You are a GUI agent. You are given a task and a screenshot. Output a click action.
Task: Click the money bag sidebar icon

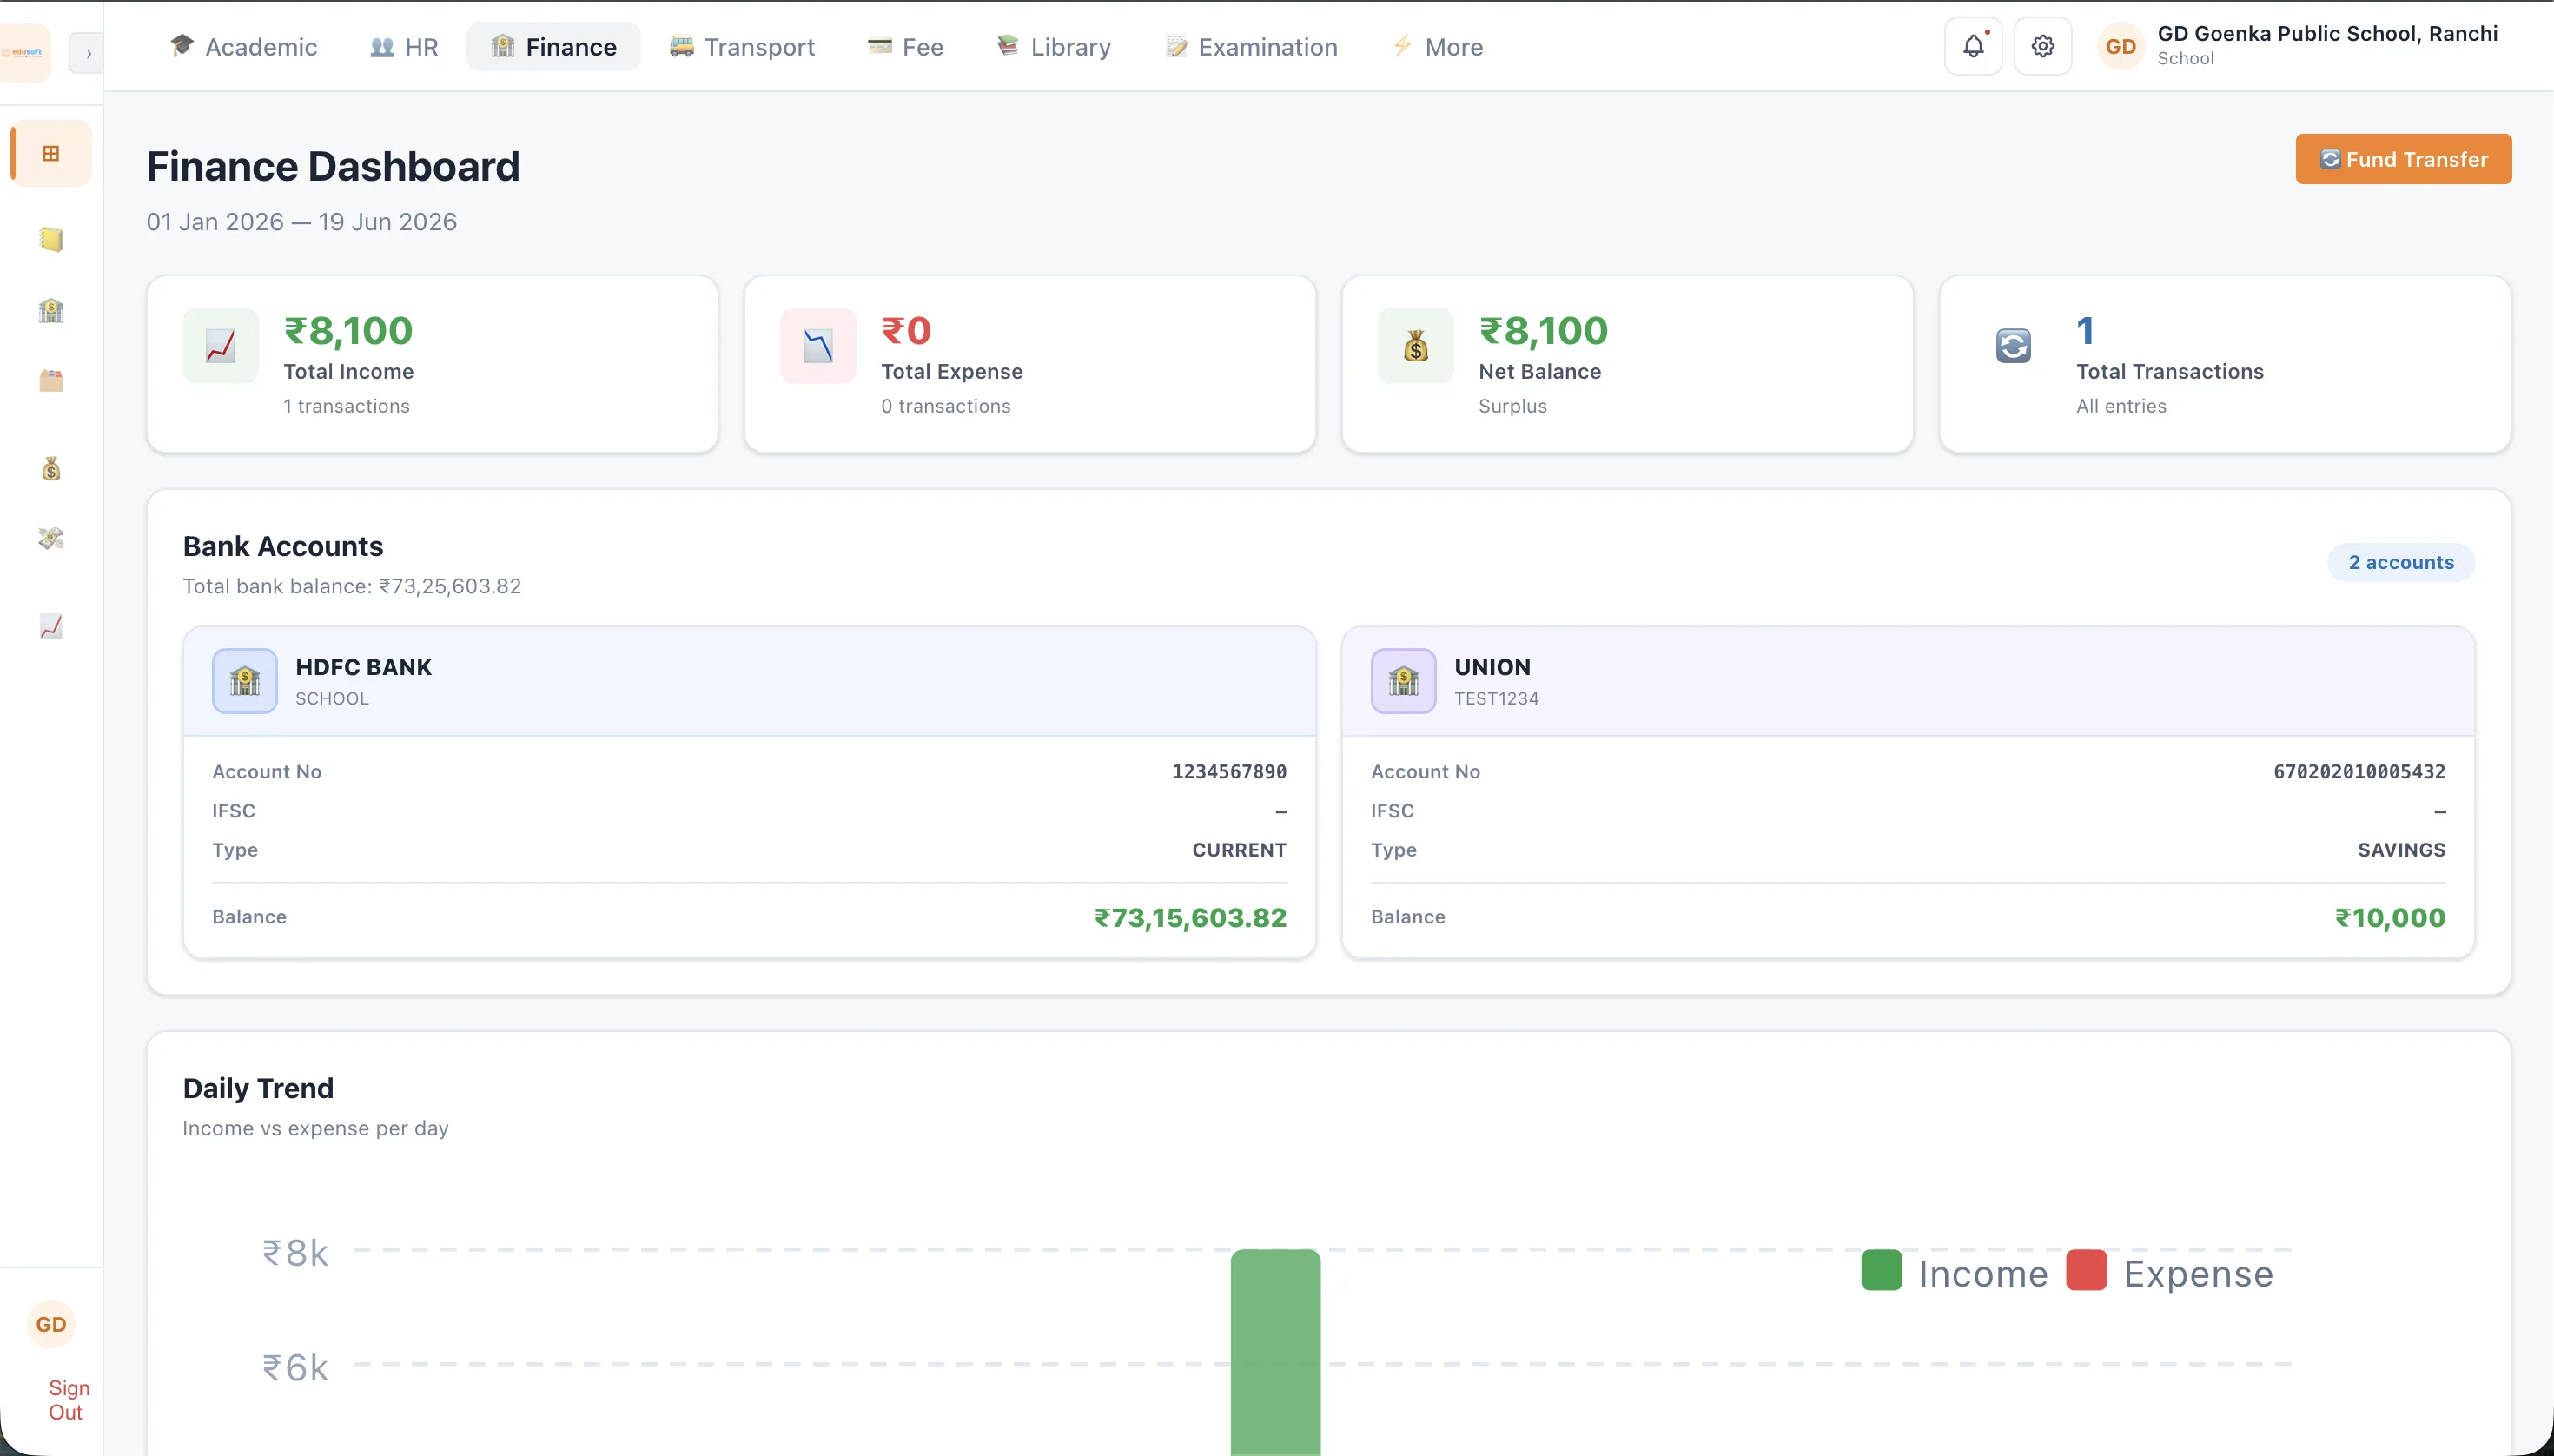click(x=51, y=468)
